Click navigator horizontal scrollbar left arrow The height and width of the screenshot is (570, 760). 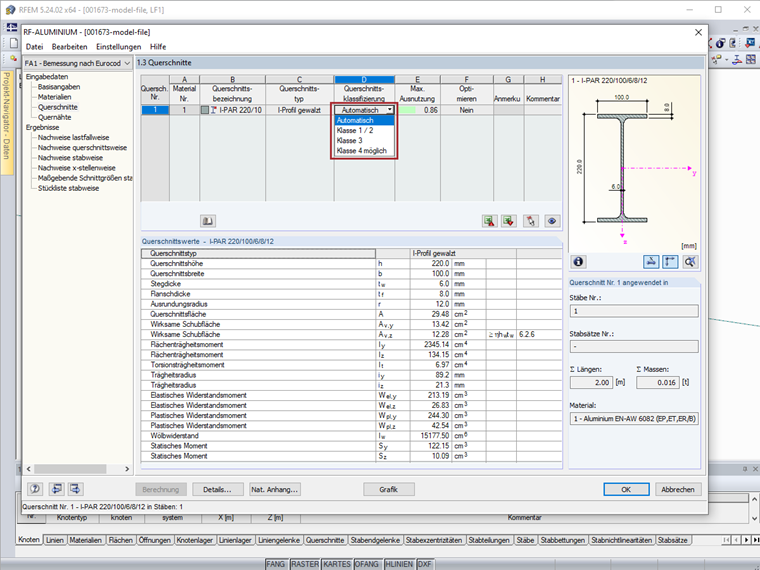click(x=29, y=469)
